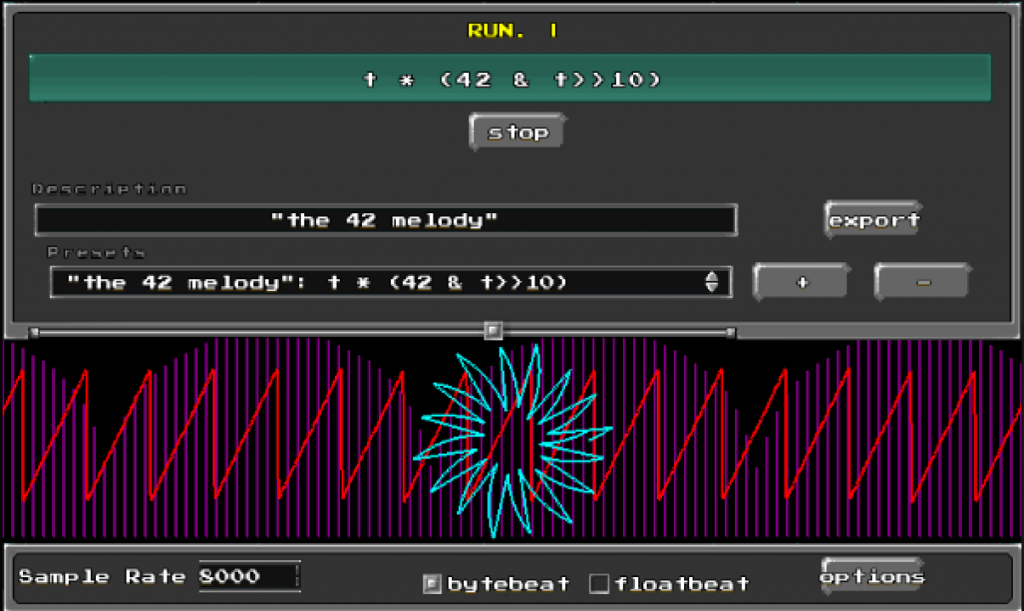Click the - button to remove a preset
The width and height of the screenshot is (1024, 611).
click(x=921, y=282)
